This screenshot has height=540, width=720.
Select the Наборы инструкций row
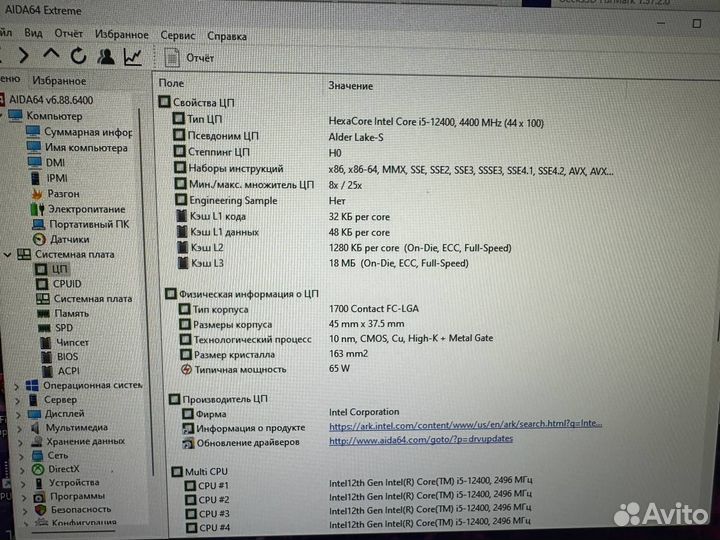[x=394, y=169]
